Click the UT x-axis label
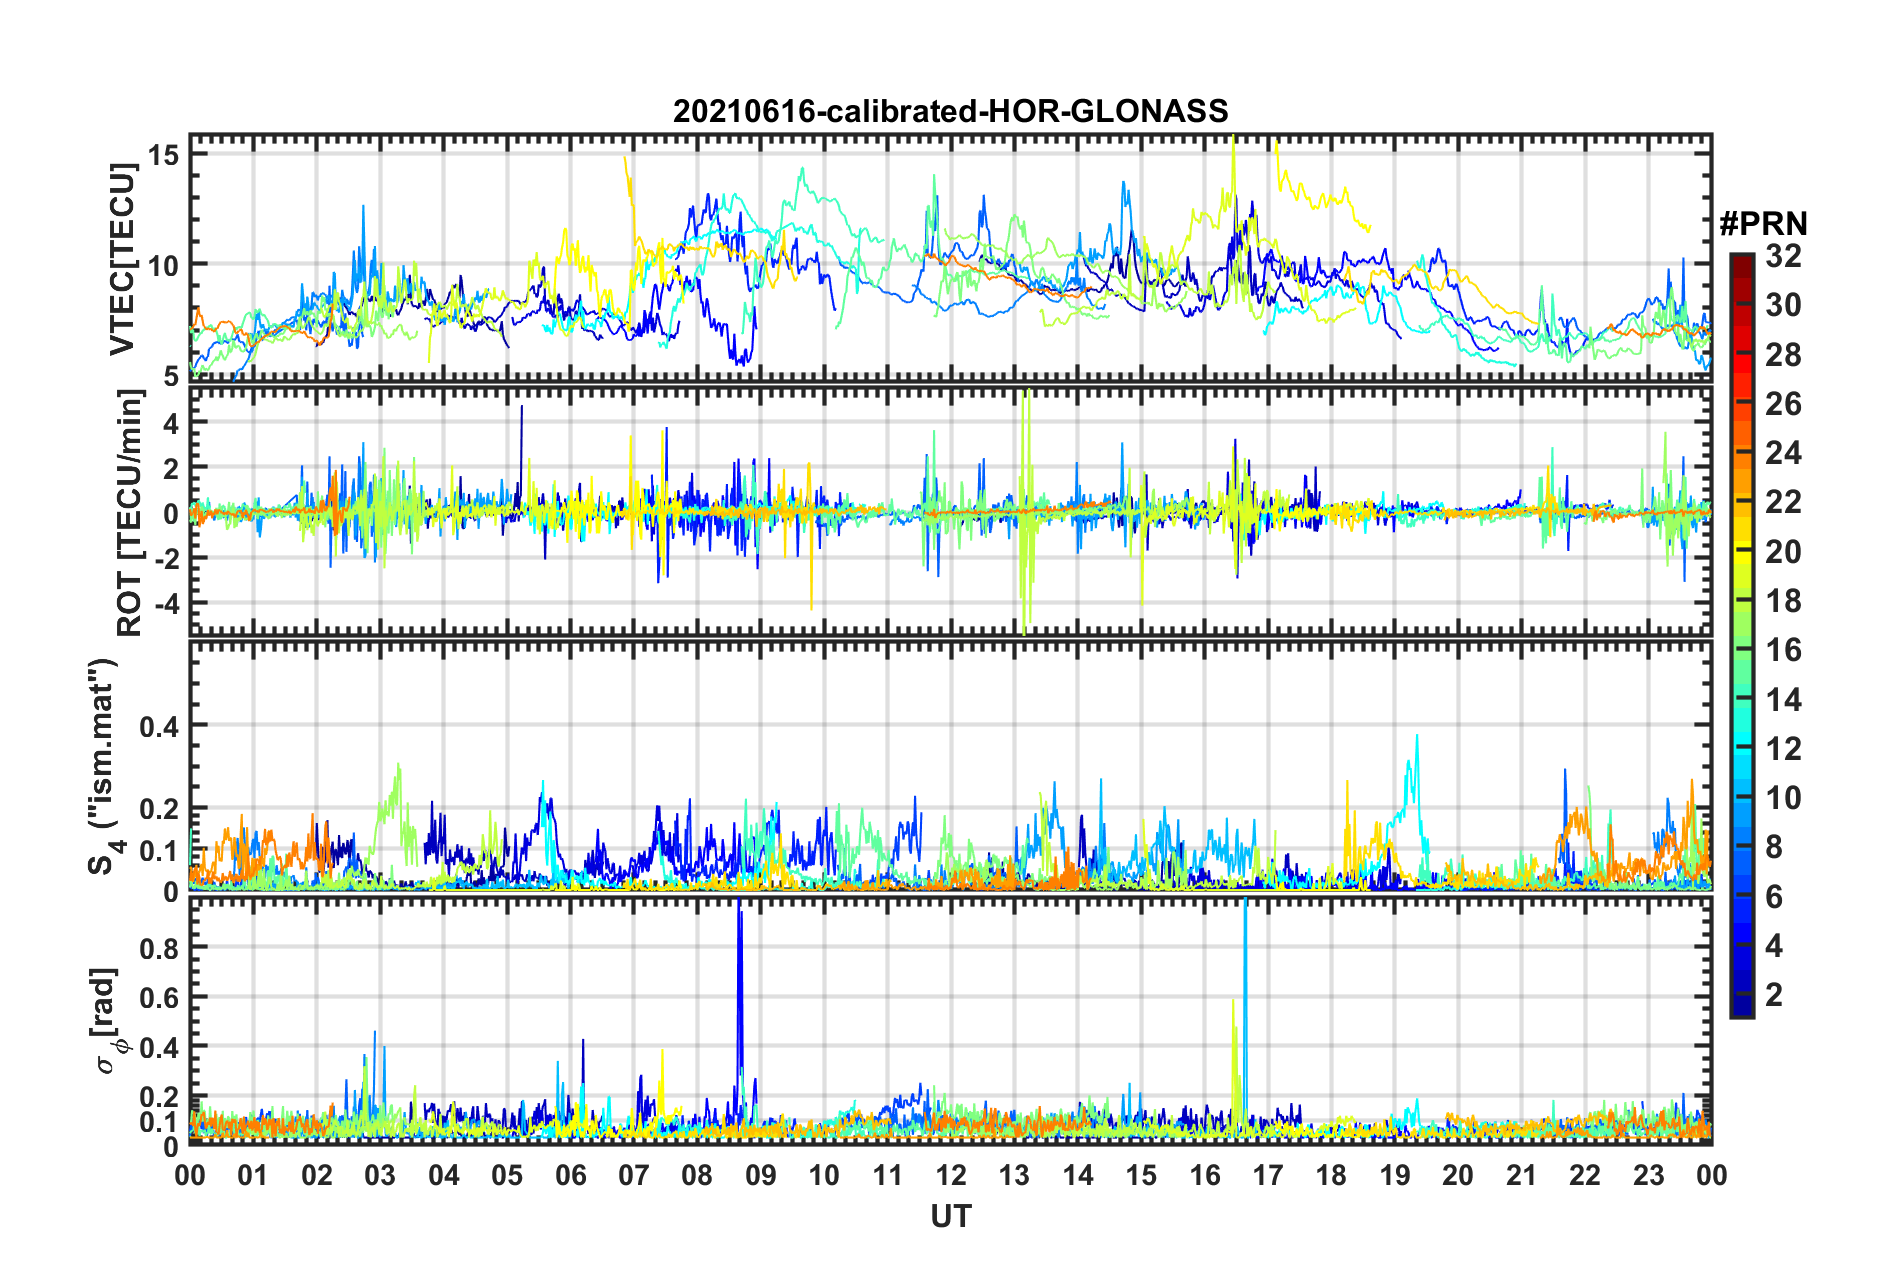The width and height of the screenshot is (1902, 1272). [950, 1216]
